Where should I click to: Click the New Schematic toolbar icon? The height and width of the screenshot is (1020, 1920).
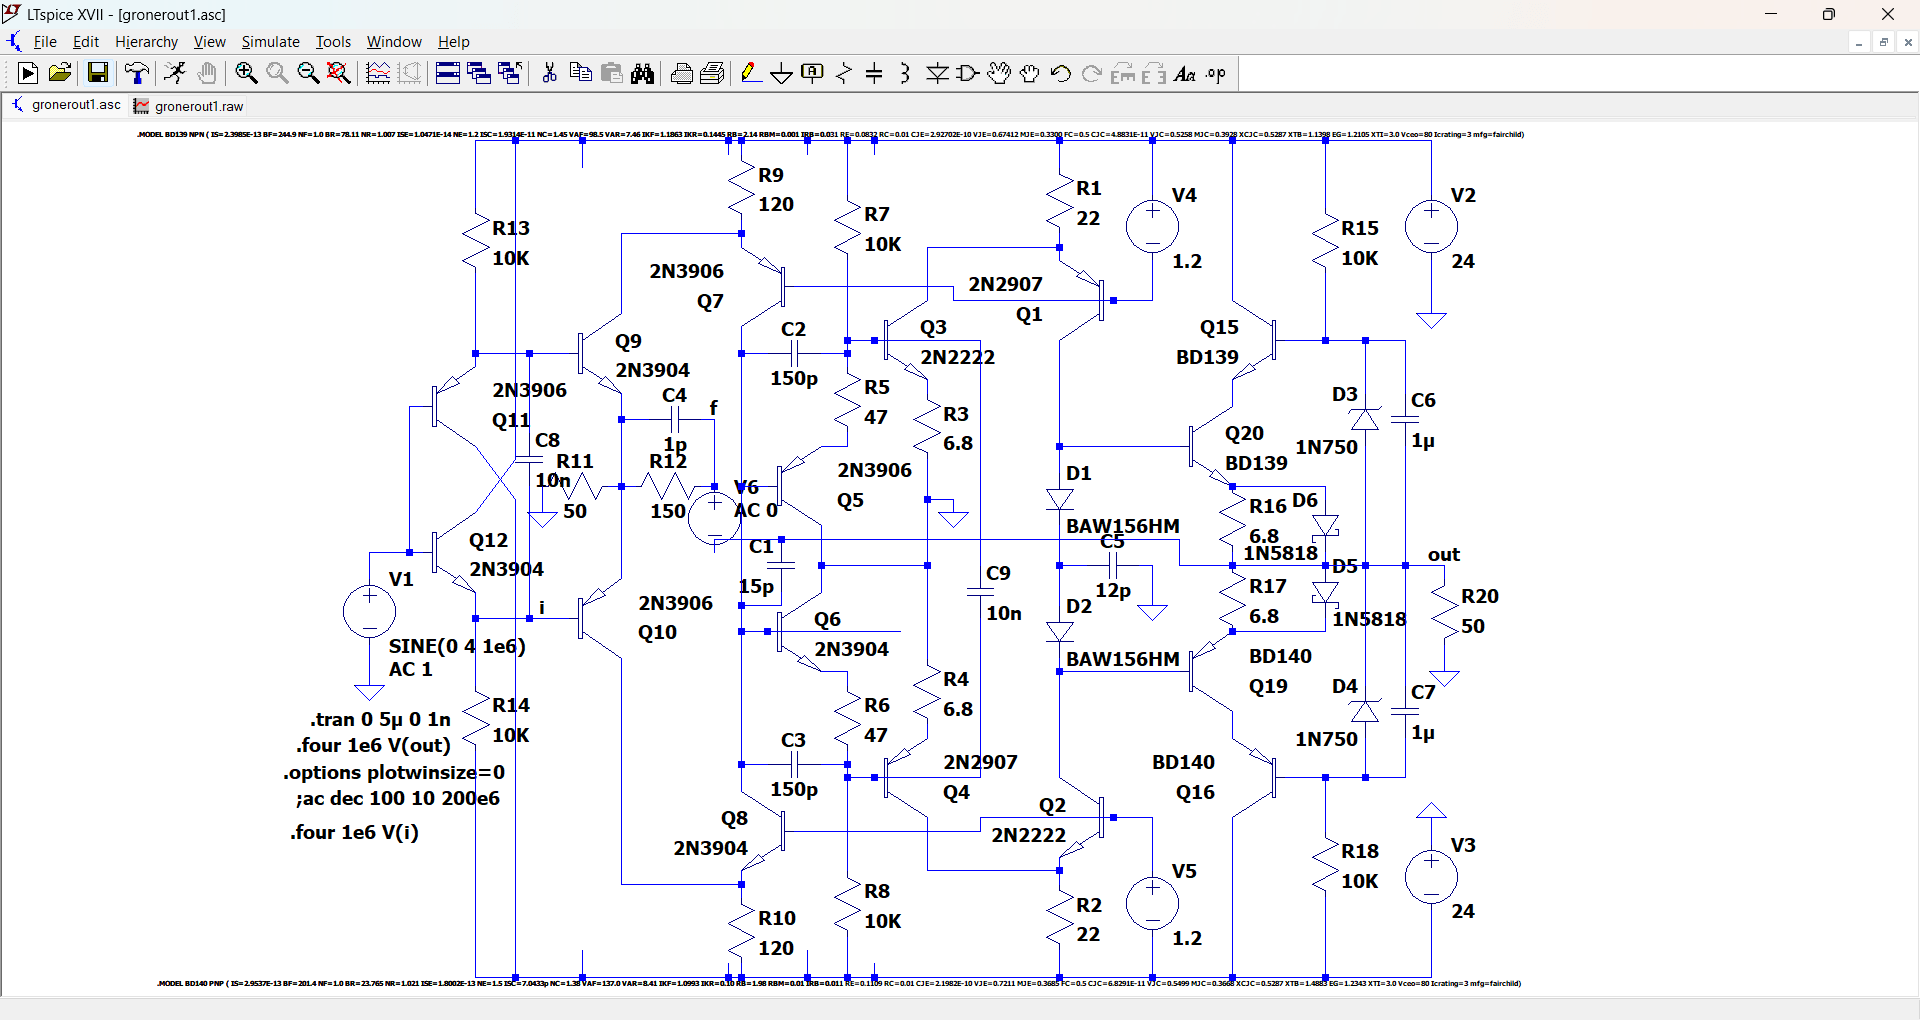point(28,73)
